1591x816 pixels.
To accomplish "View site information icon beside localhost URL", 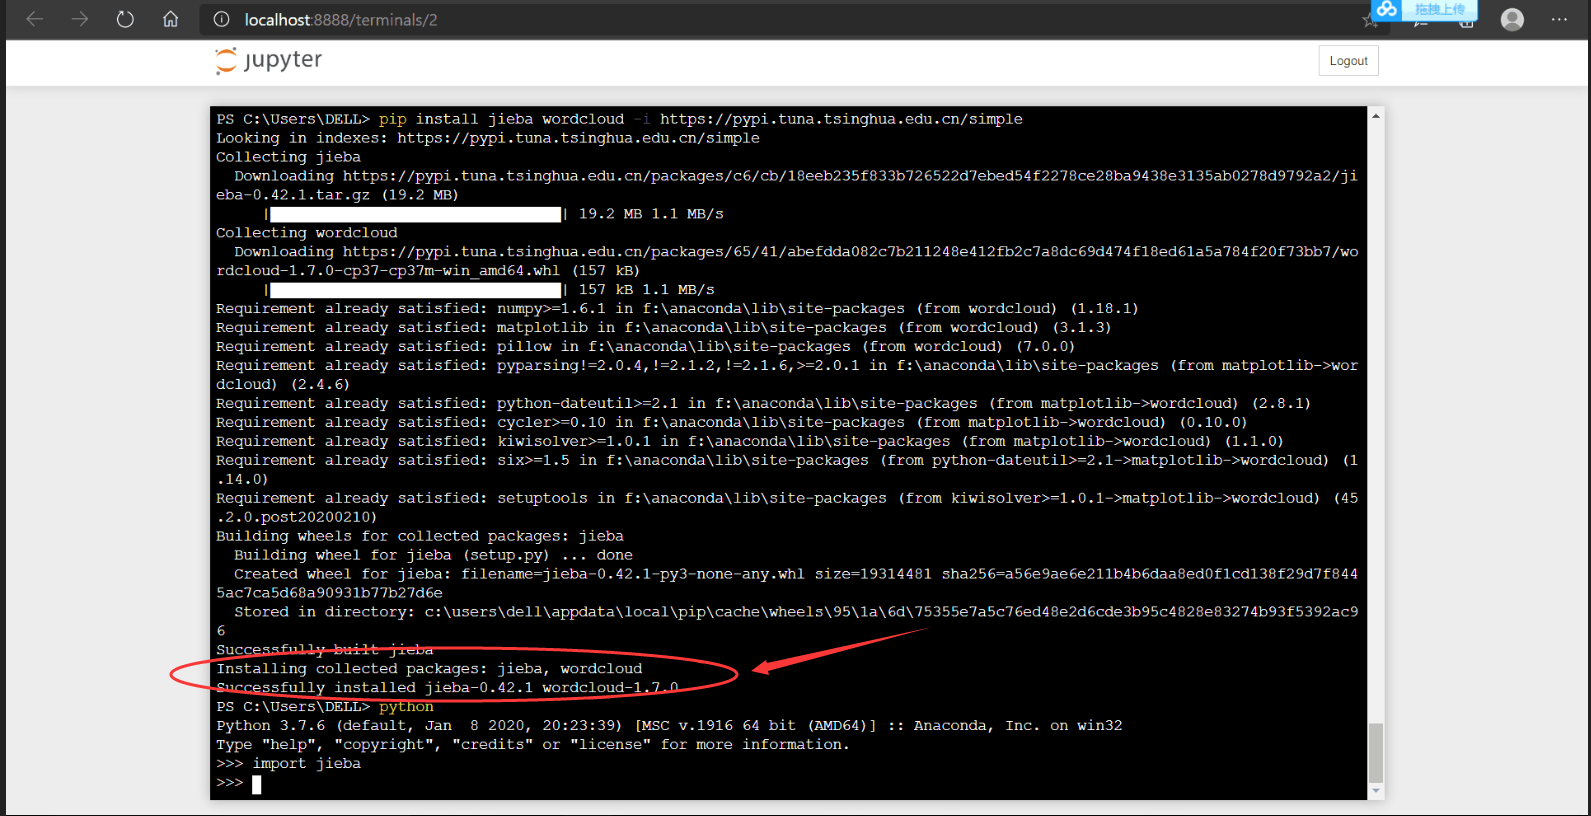I will coord(222,19).
